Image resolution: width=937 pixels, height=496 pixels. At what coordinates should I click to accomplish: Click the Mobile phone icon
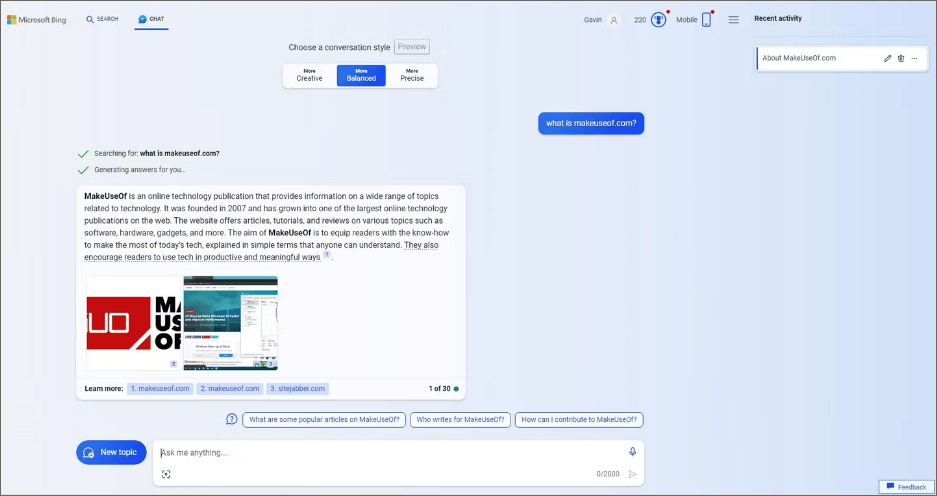(706, 20)
